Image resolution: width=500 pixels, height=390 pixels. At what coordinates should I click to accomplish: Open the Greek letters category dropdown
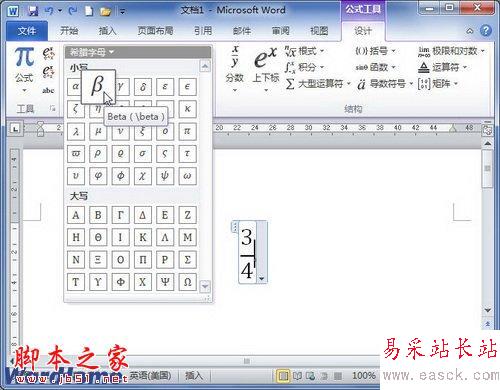pos(92,52)
